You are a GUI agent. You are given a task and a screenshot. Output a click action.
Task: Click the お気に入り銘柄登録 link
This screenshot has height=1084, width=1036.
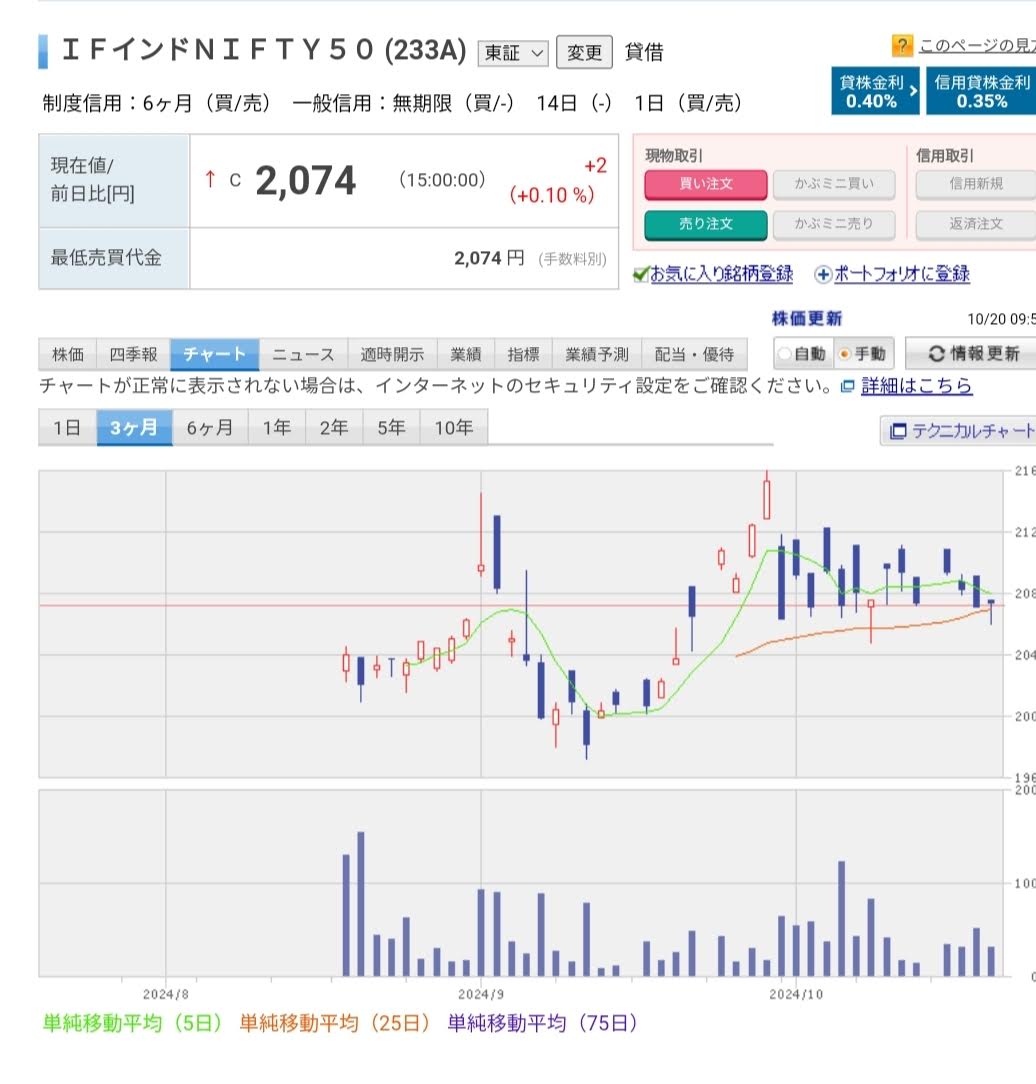pyautogui.click(x=722, y=274)
